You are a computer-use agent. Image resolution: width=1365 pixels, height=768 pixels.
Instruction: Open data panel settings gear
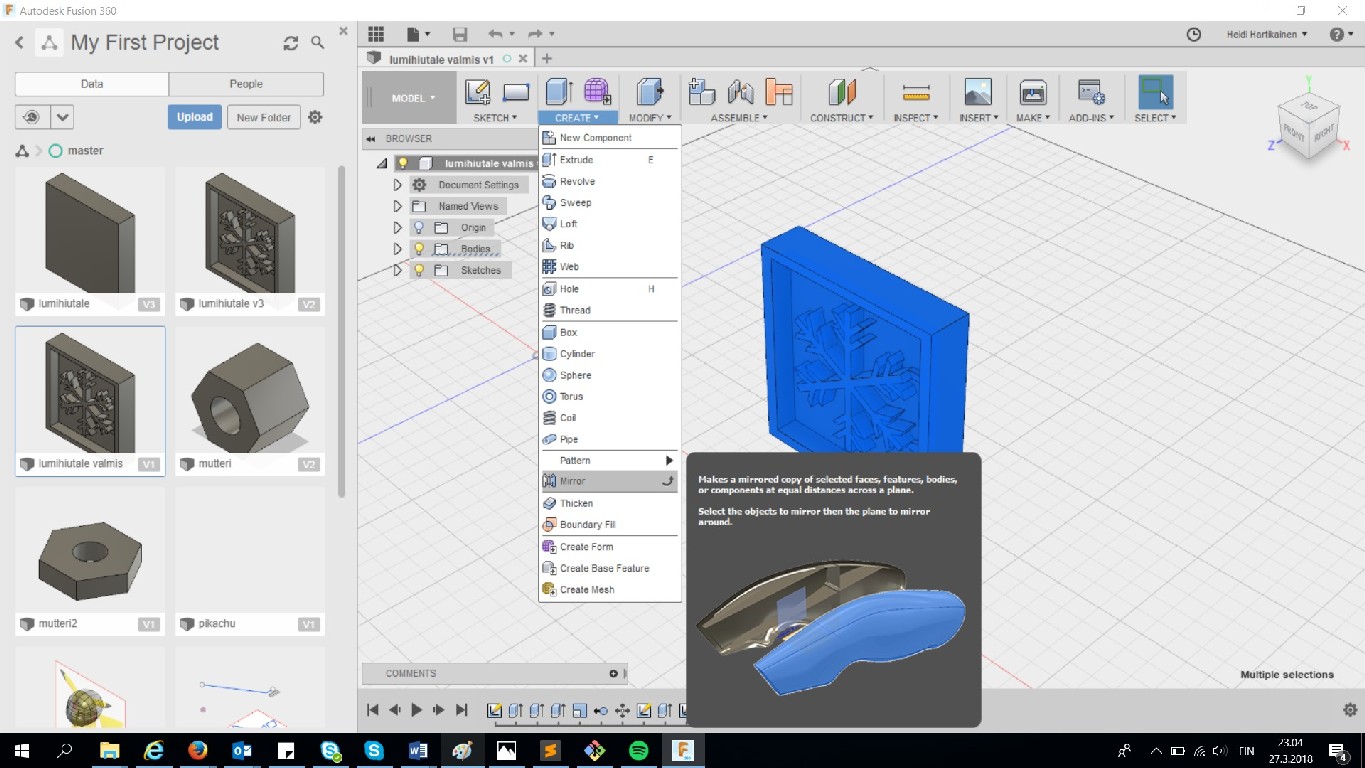coord(315,117)
